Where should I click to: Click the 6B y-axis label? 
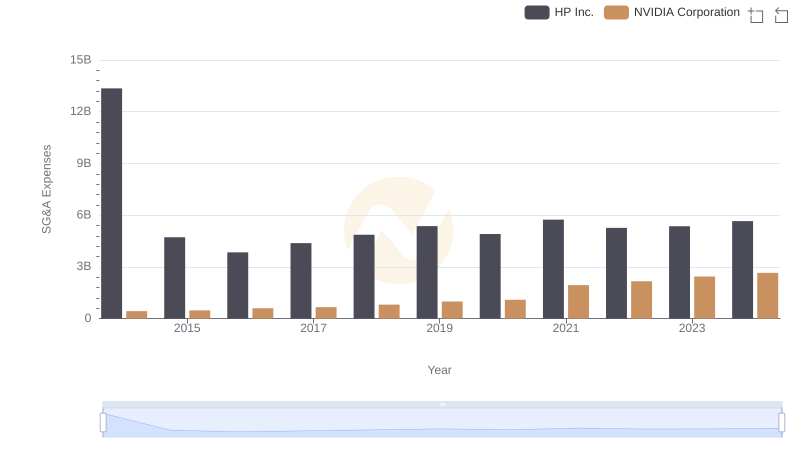[x=84, y=215]
